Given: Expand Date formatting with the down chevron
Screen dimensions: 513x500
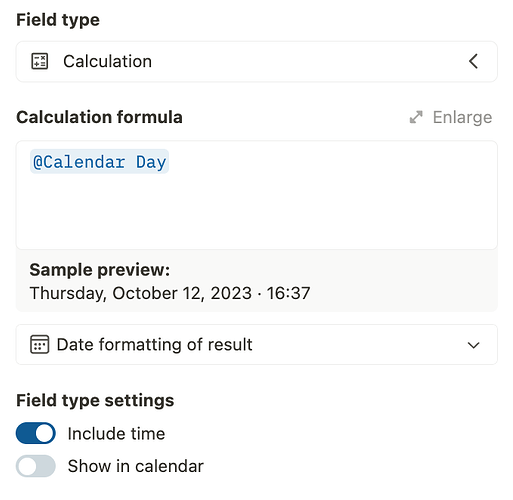Looking at the screenshot, I should coord(473,345).
